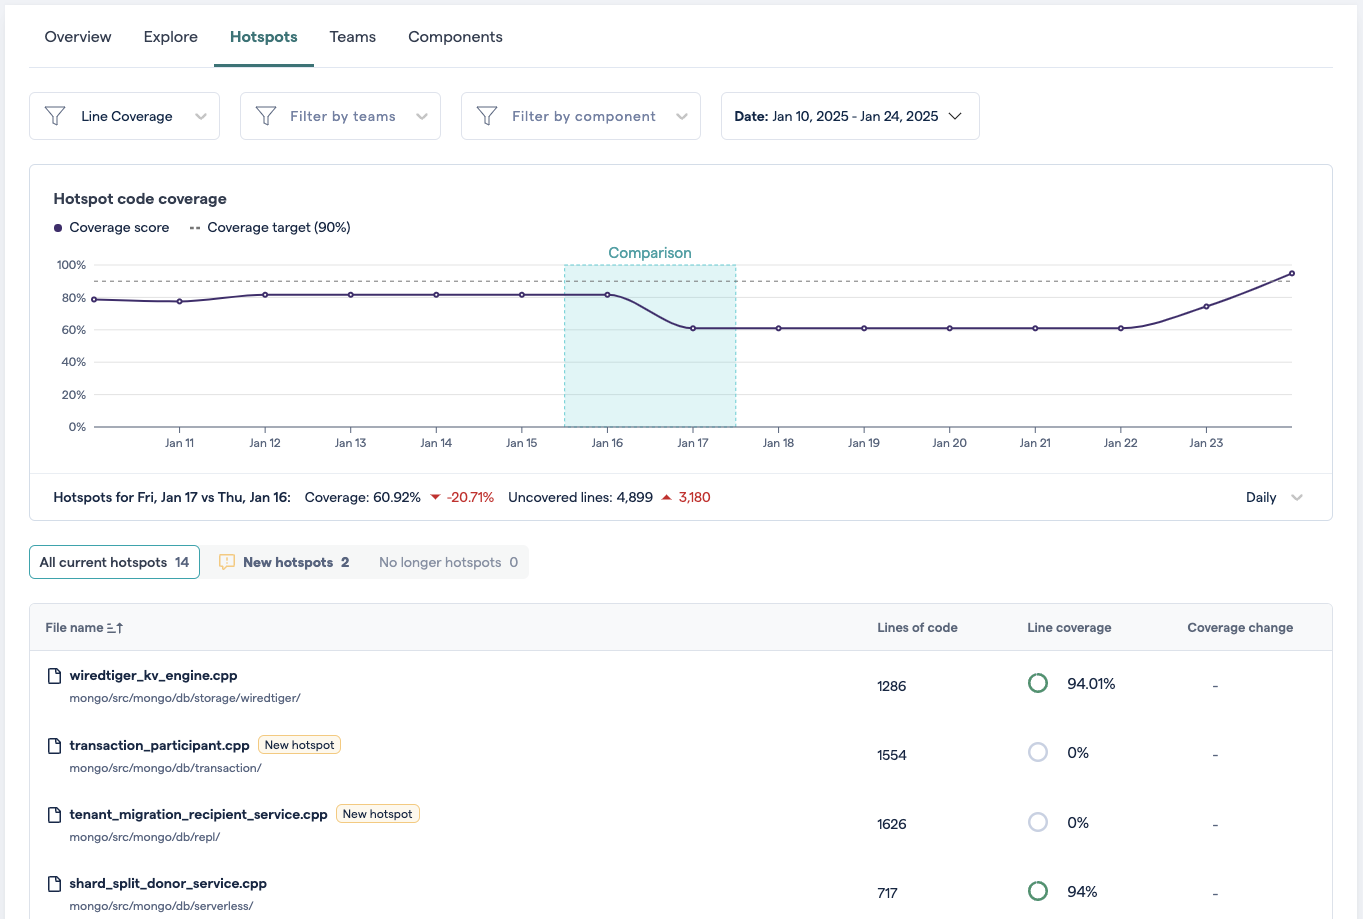Open the tenant_migration_recipient_service.cpp file link

pyautogui.click(x=198, y=815)
